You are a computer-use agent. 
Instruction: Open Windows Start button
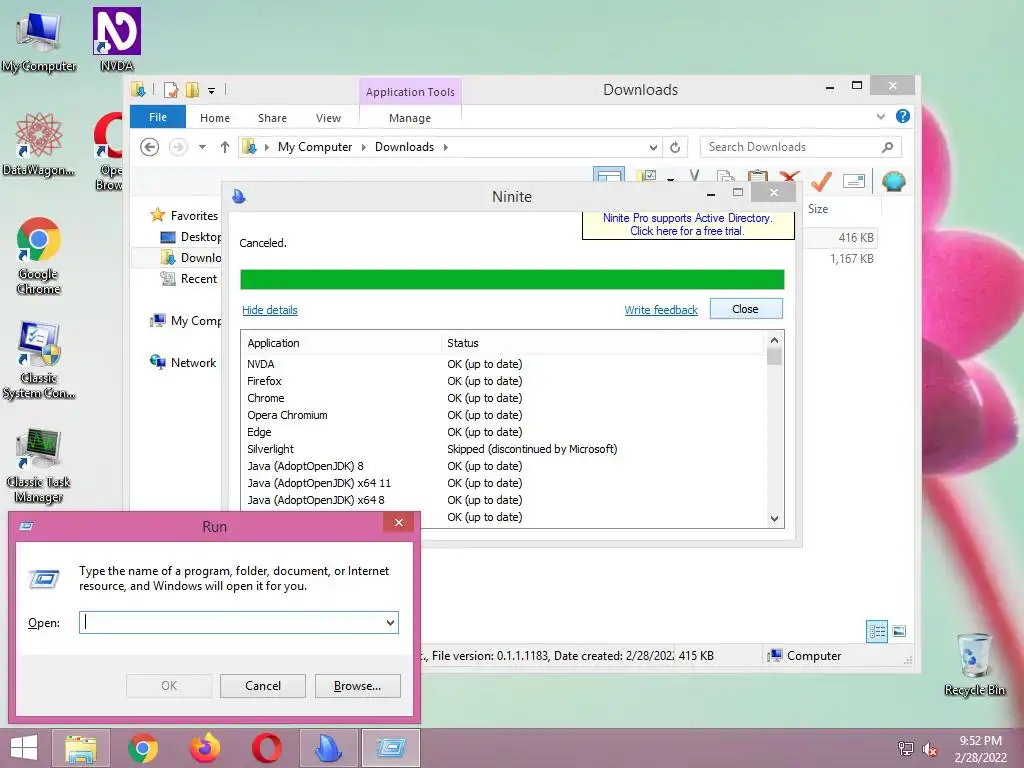(x=24, y=748)
